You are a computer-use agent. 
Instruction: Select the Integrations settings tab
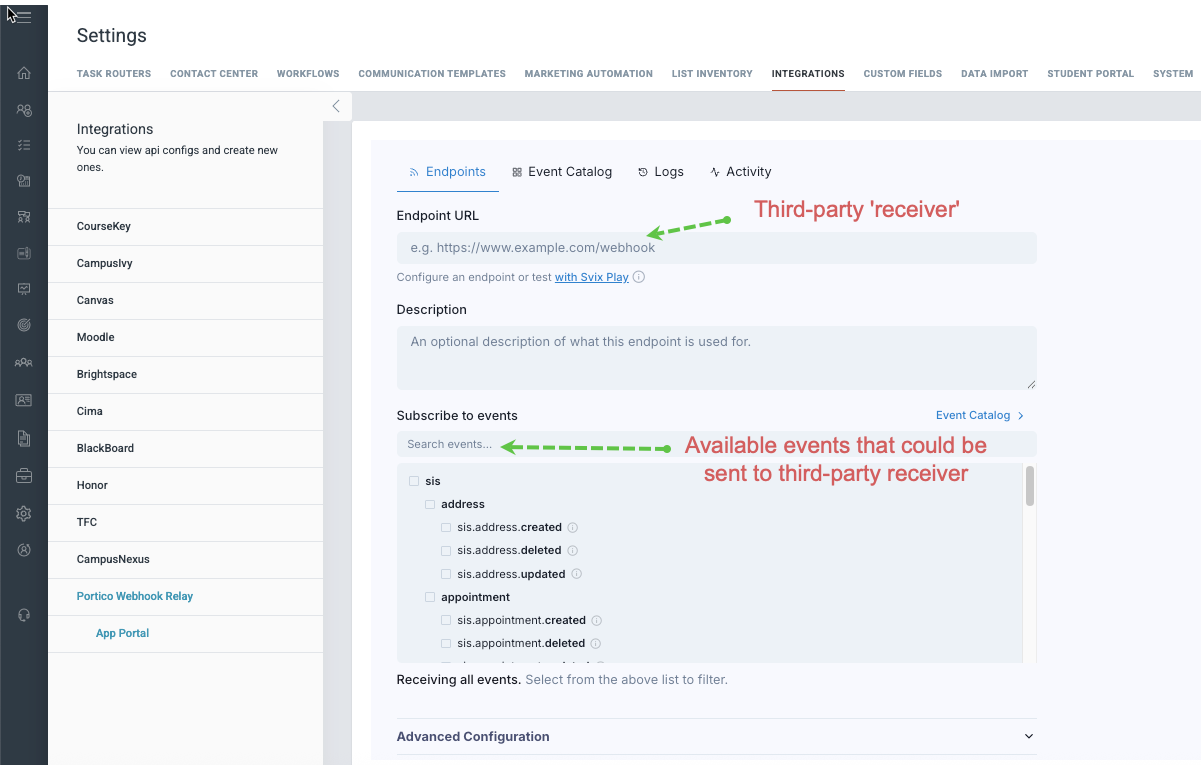tap(808, 74)
